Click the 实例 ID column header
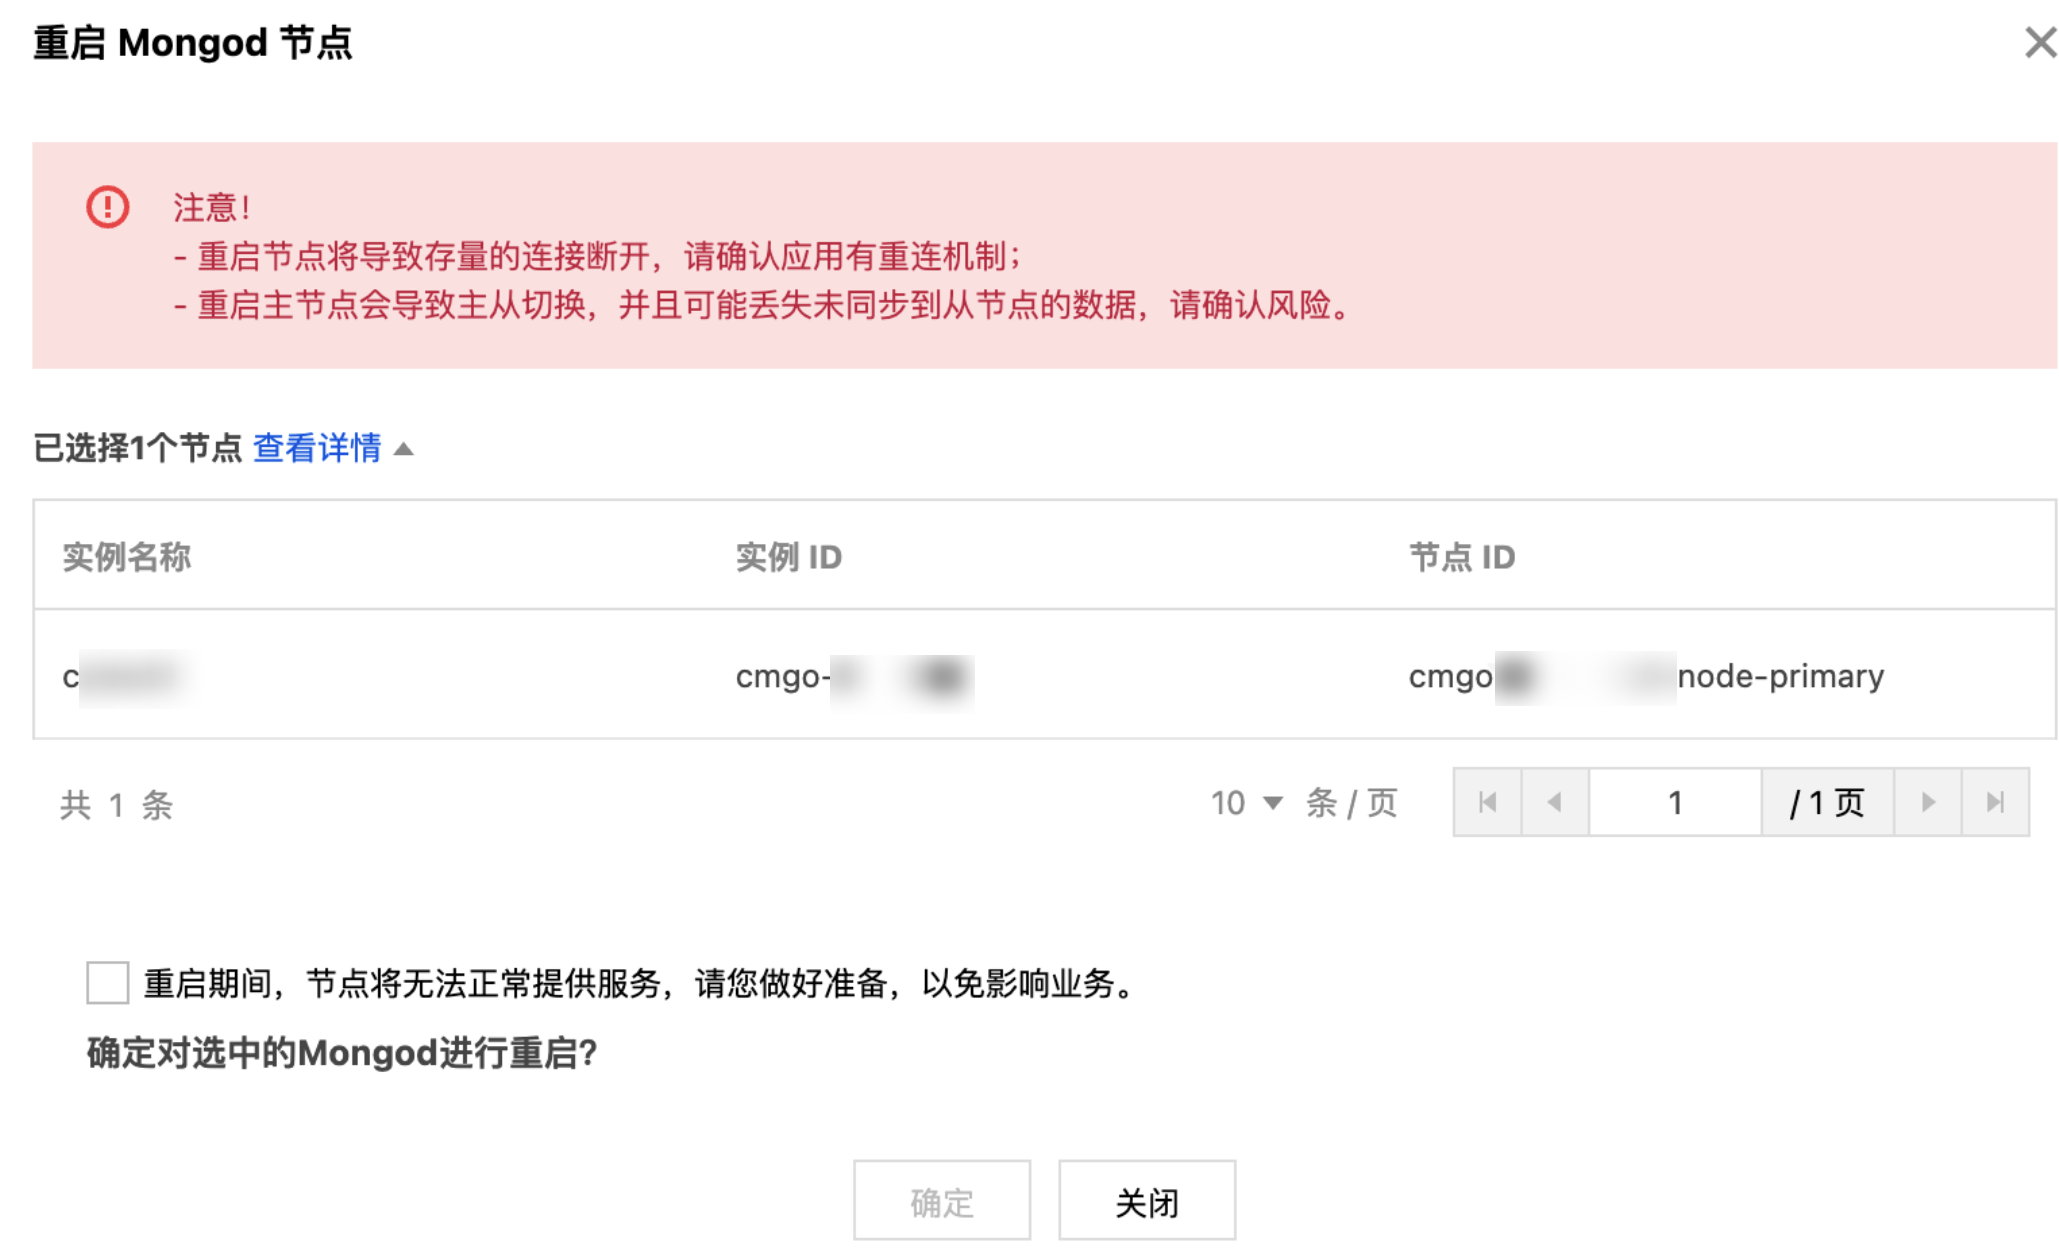The width and height of the screenshot is (2059, 1260). 789,557
